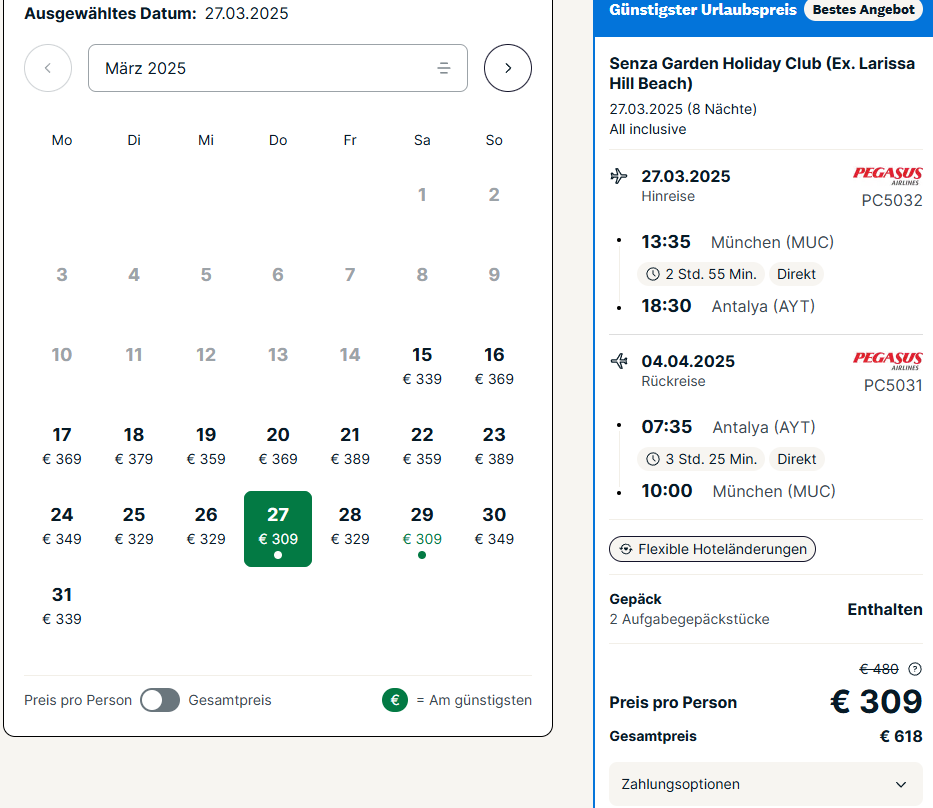The width and height of the screenshot is (933, 808).
Task: Click the outbound flight airplane icon
Action: (619, 176)
